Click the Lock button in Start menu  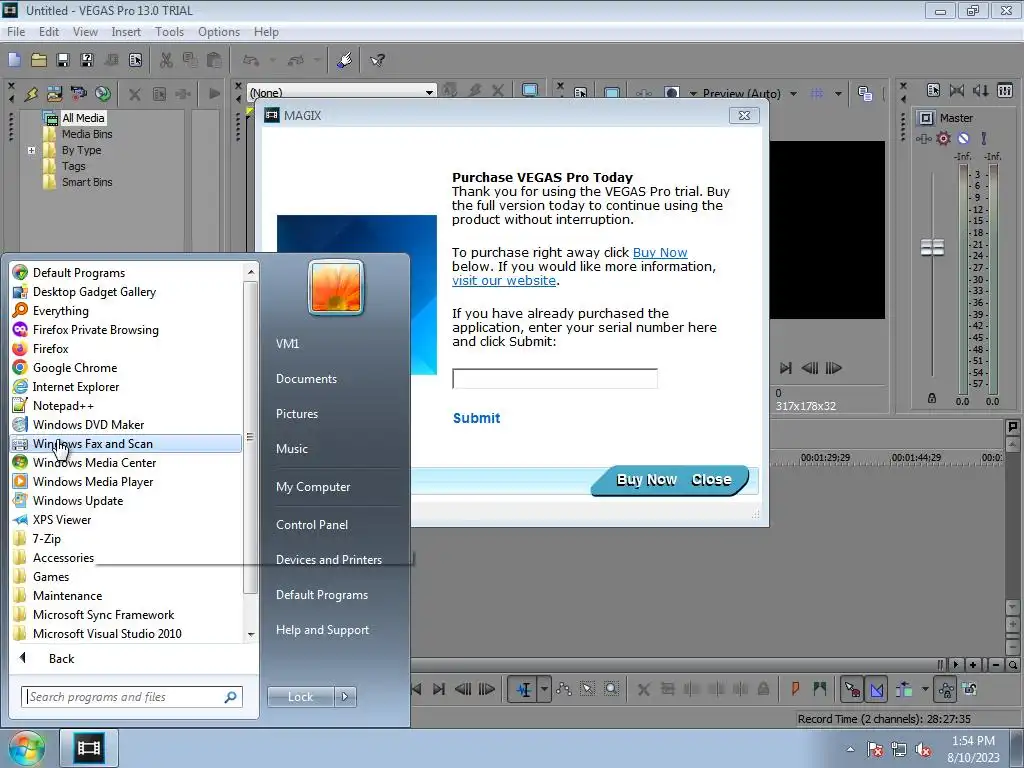point(300,697)
